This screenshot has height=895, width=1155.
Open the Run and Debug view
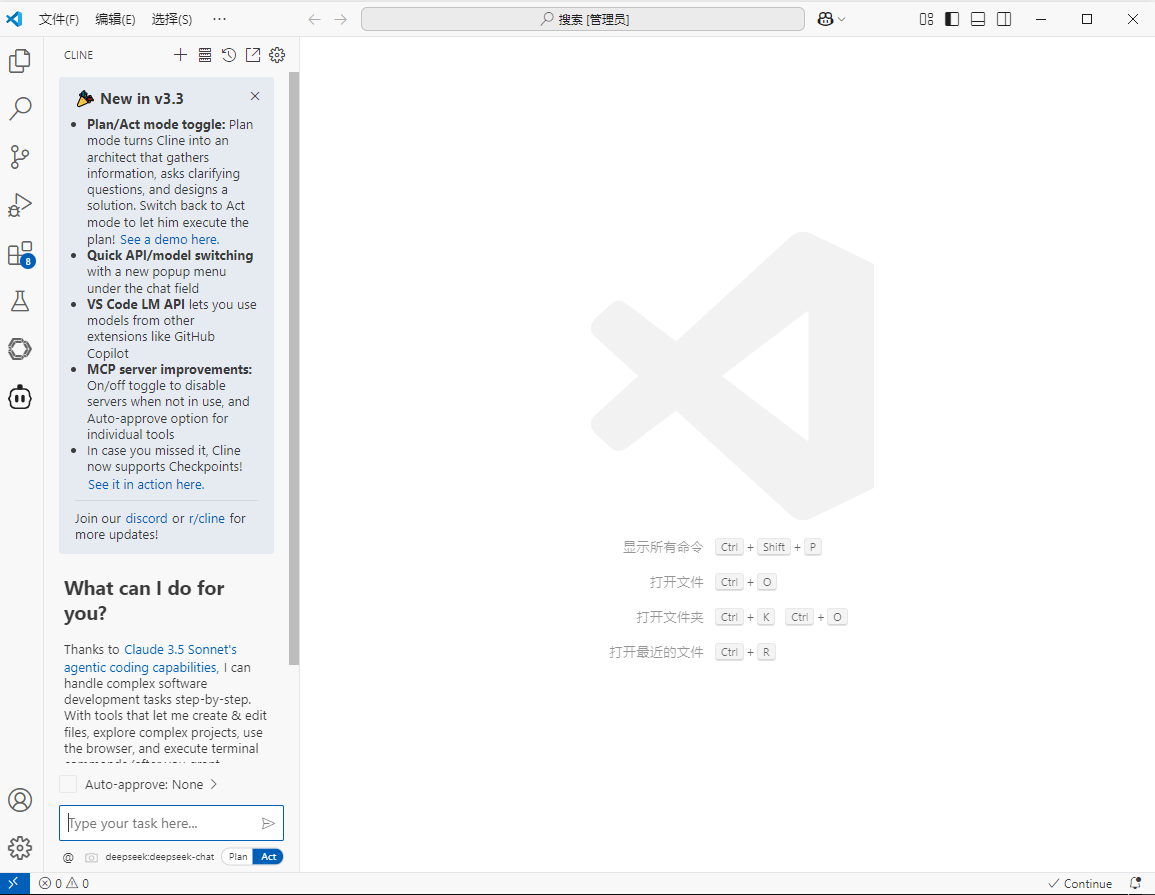(x=20, y=205)
